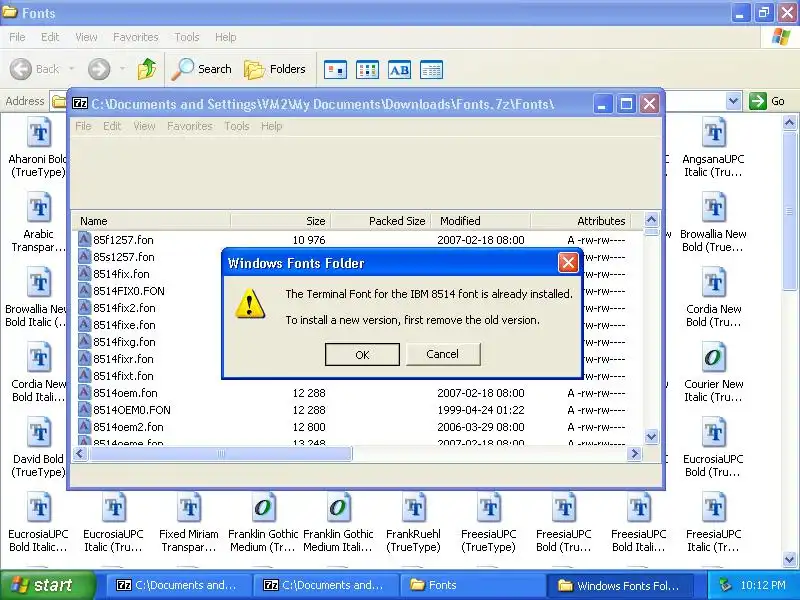Click 7-Zip horizontal scrollbar left arrow
The image size is (800, 600).
tap(80, 454)
